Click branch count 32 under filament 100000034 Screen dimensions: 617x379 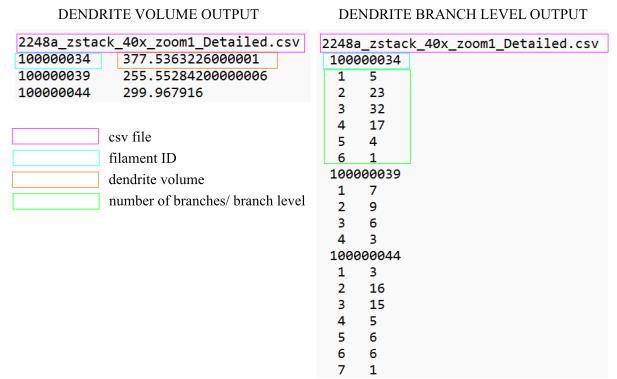click(x=377, y=109)
